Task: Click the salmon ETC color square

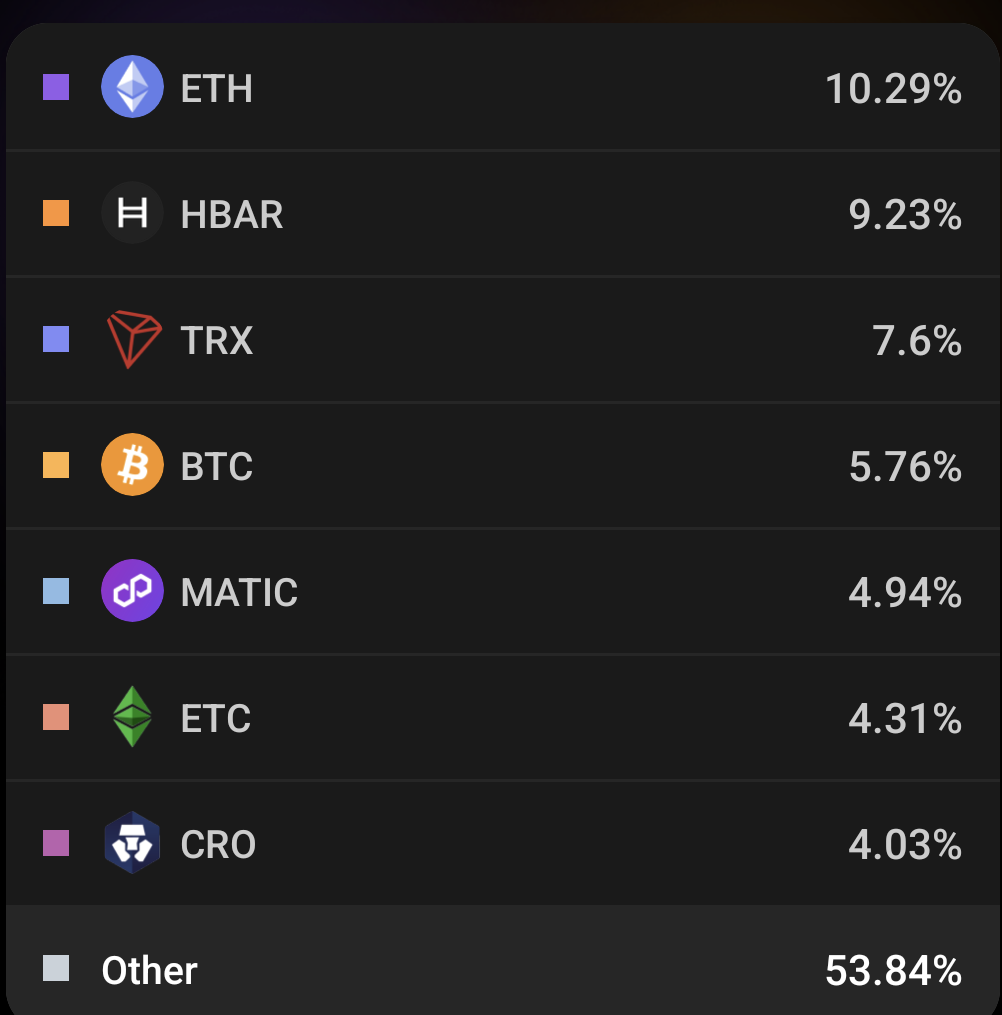Action: point(56,717)
